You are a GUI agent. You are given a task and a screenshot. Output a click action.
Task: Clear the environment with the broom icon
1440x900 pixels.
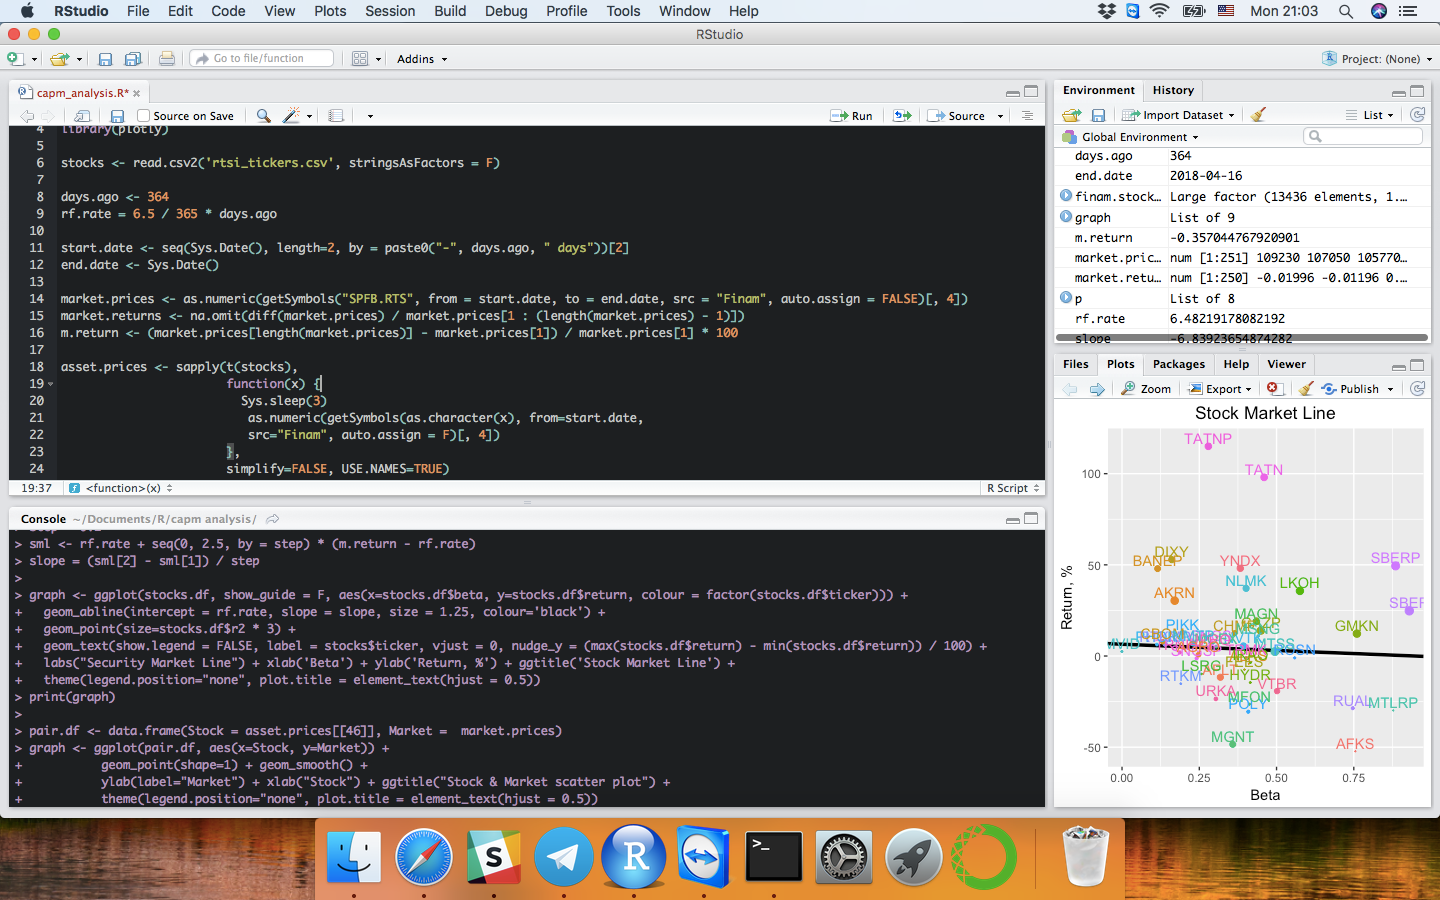tap(1258, 115)
